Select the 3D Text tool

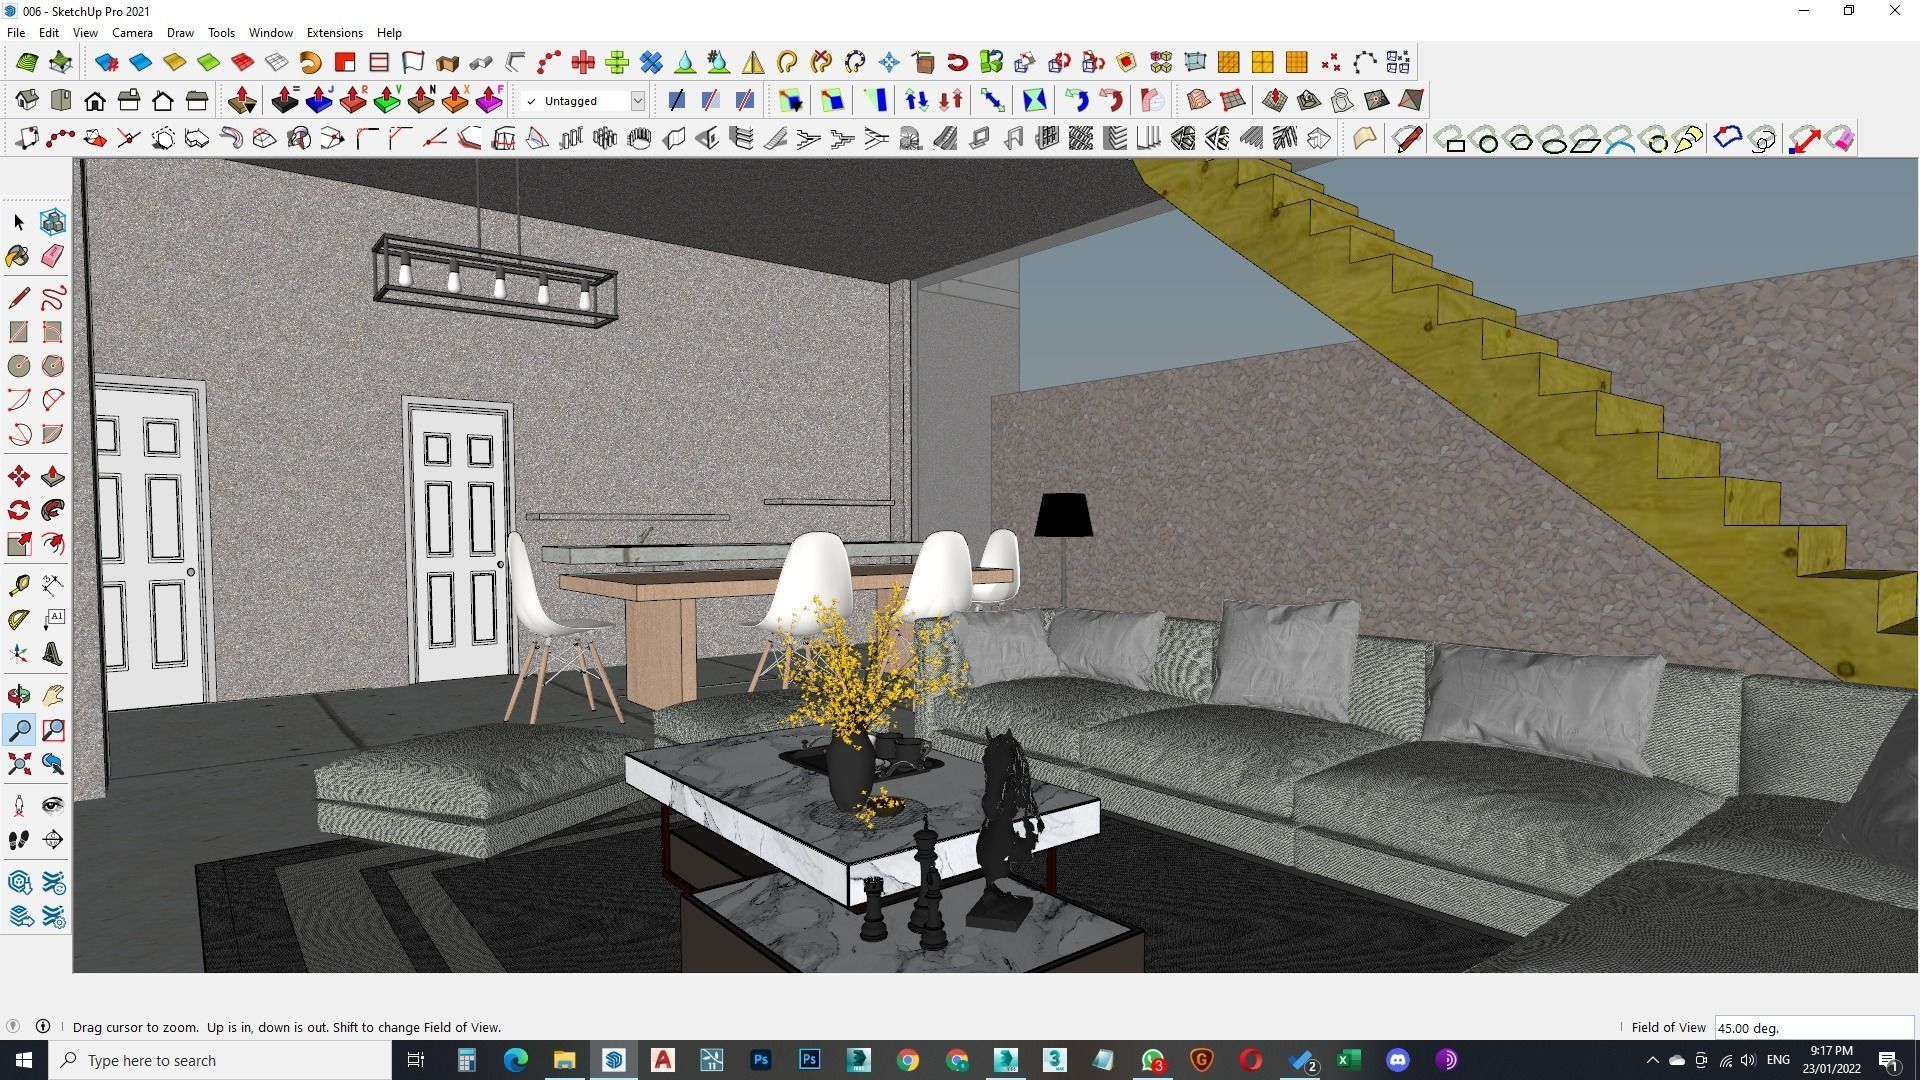53,654
